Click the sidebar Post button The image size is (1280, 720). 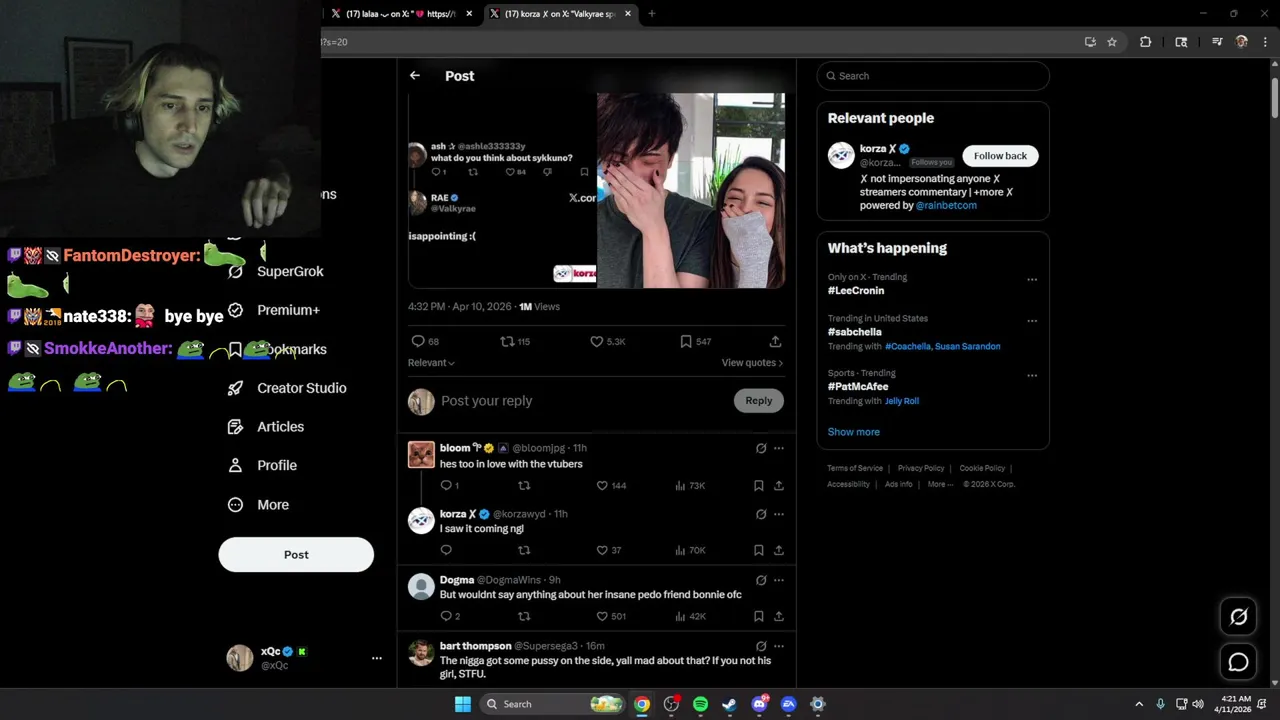coord(296,555)
